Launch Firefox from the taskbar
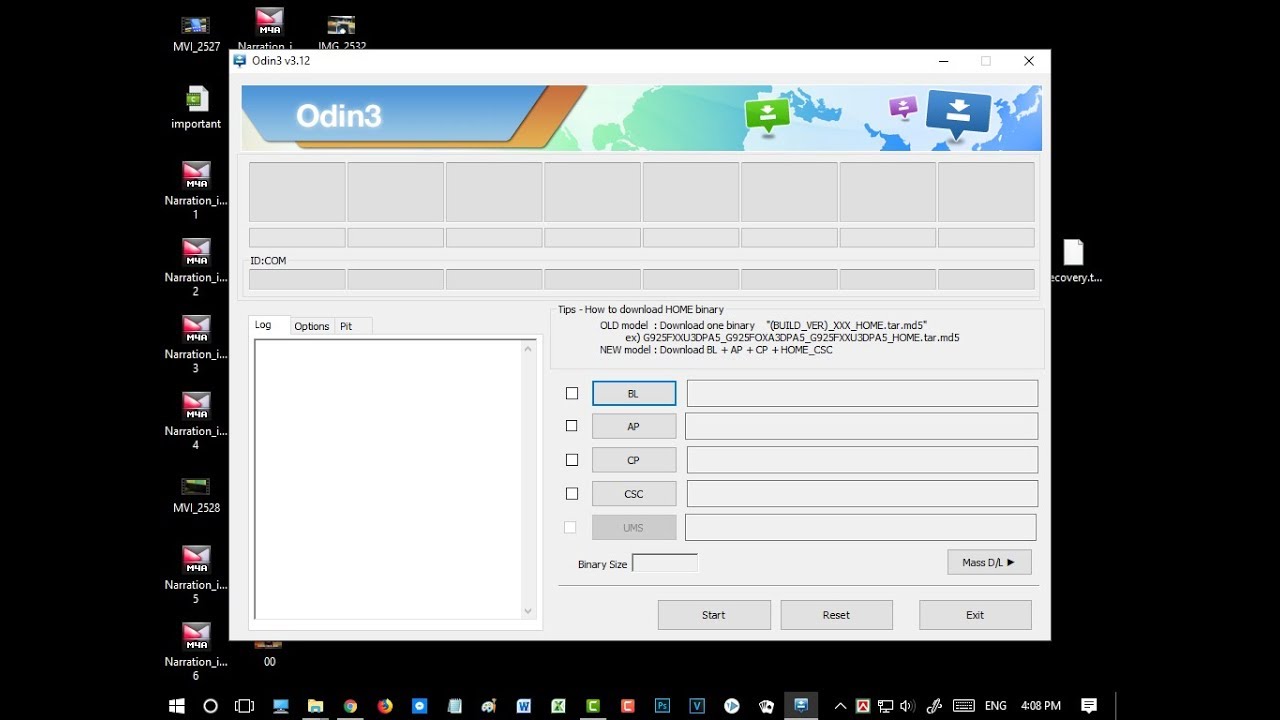The image size is (1280, 720). click(385, 705)
